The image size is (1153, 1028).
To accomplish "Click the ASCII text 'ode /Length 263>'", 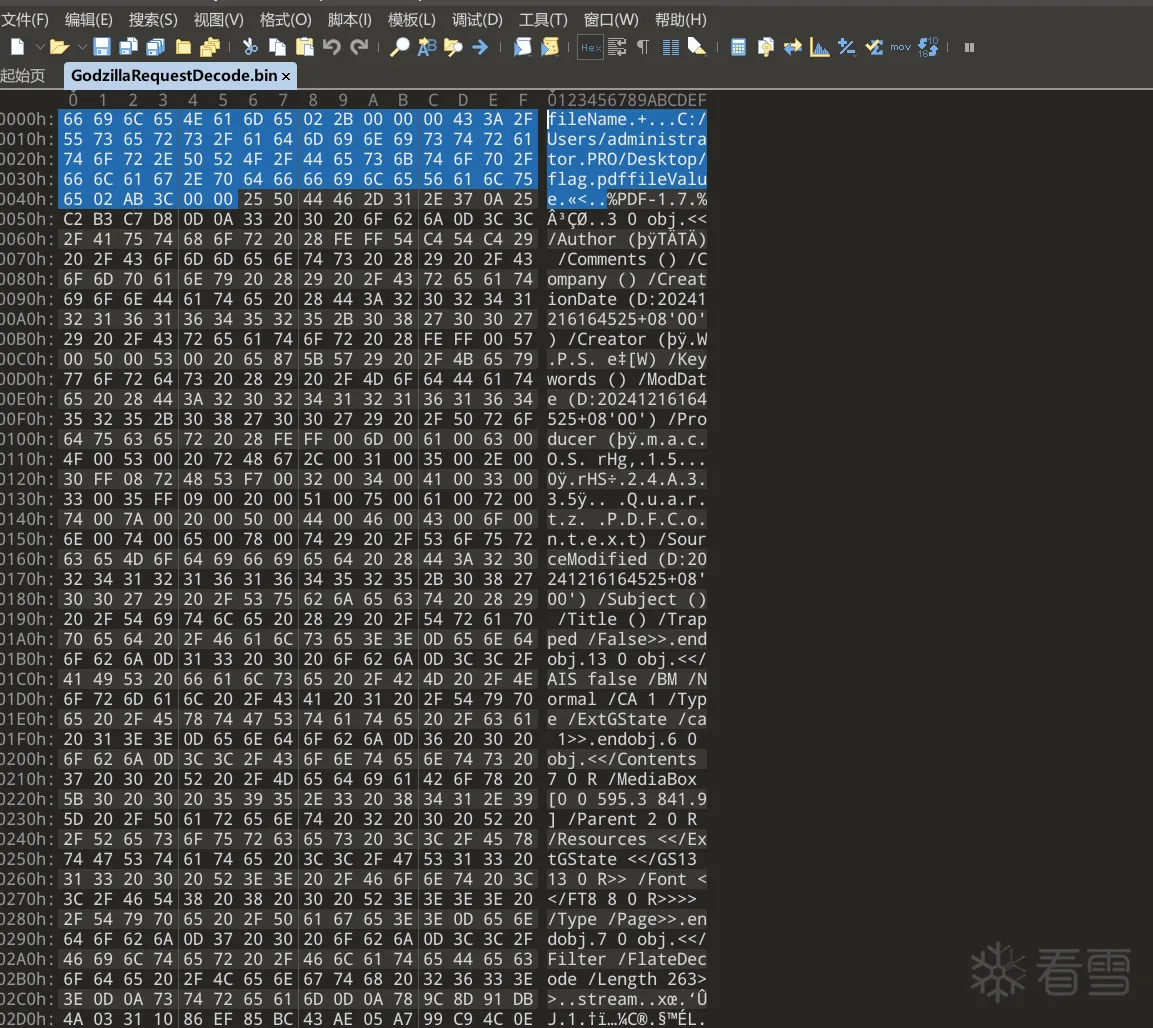I will [627, 979].
